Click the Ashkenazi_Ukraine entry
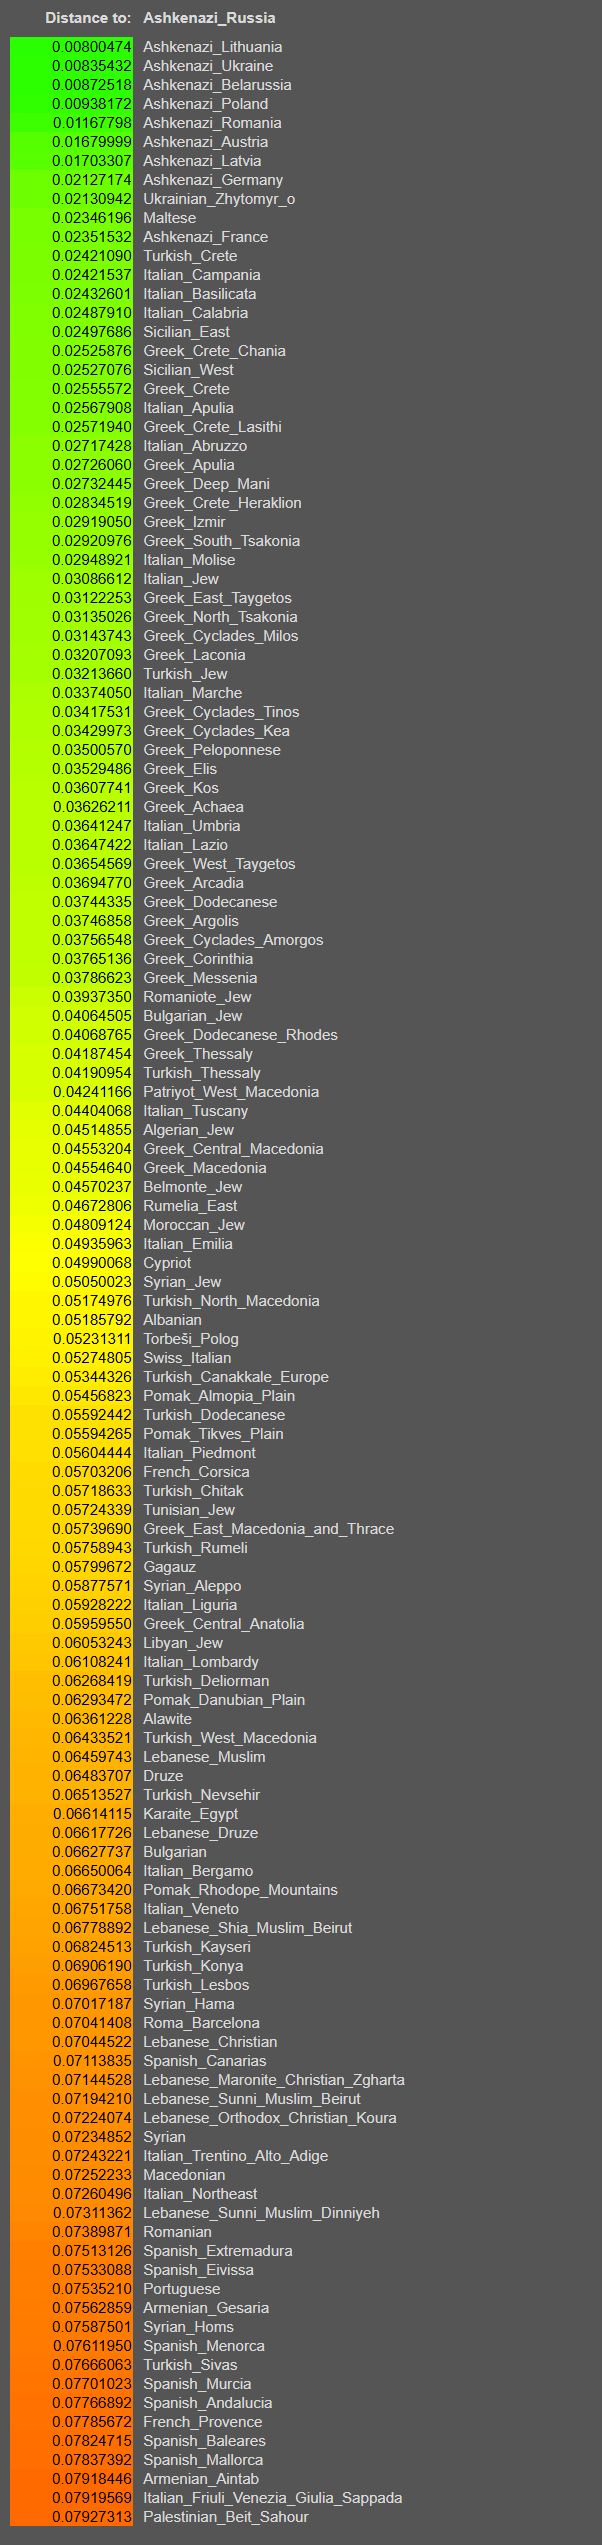Image resolution: width=602 pixels, height=2545 pixels. (208, 66)
